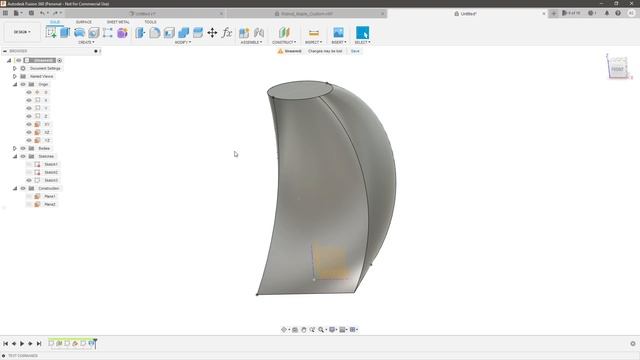Select the Insert image tool
Image resolution: width=640 pixels, height=360 pixels.
tap(338, 32)
